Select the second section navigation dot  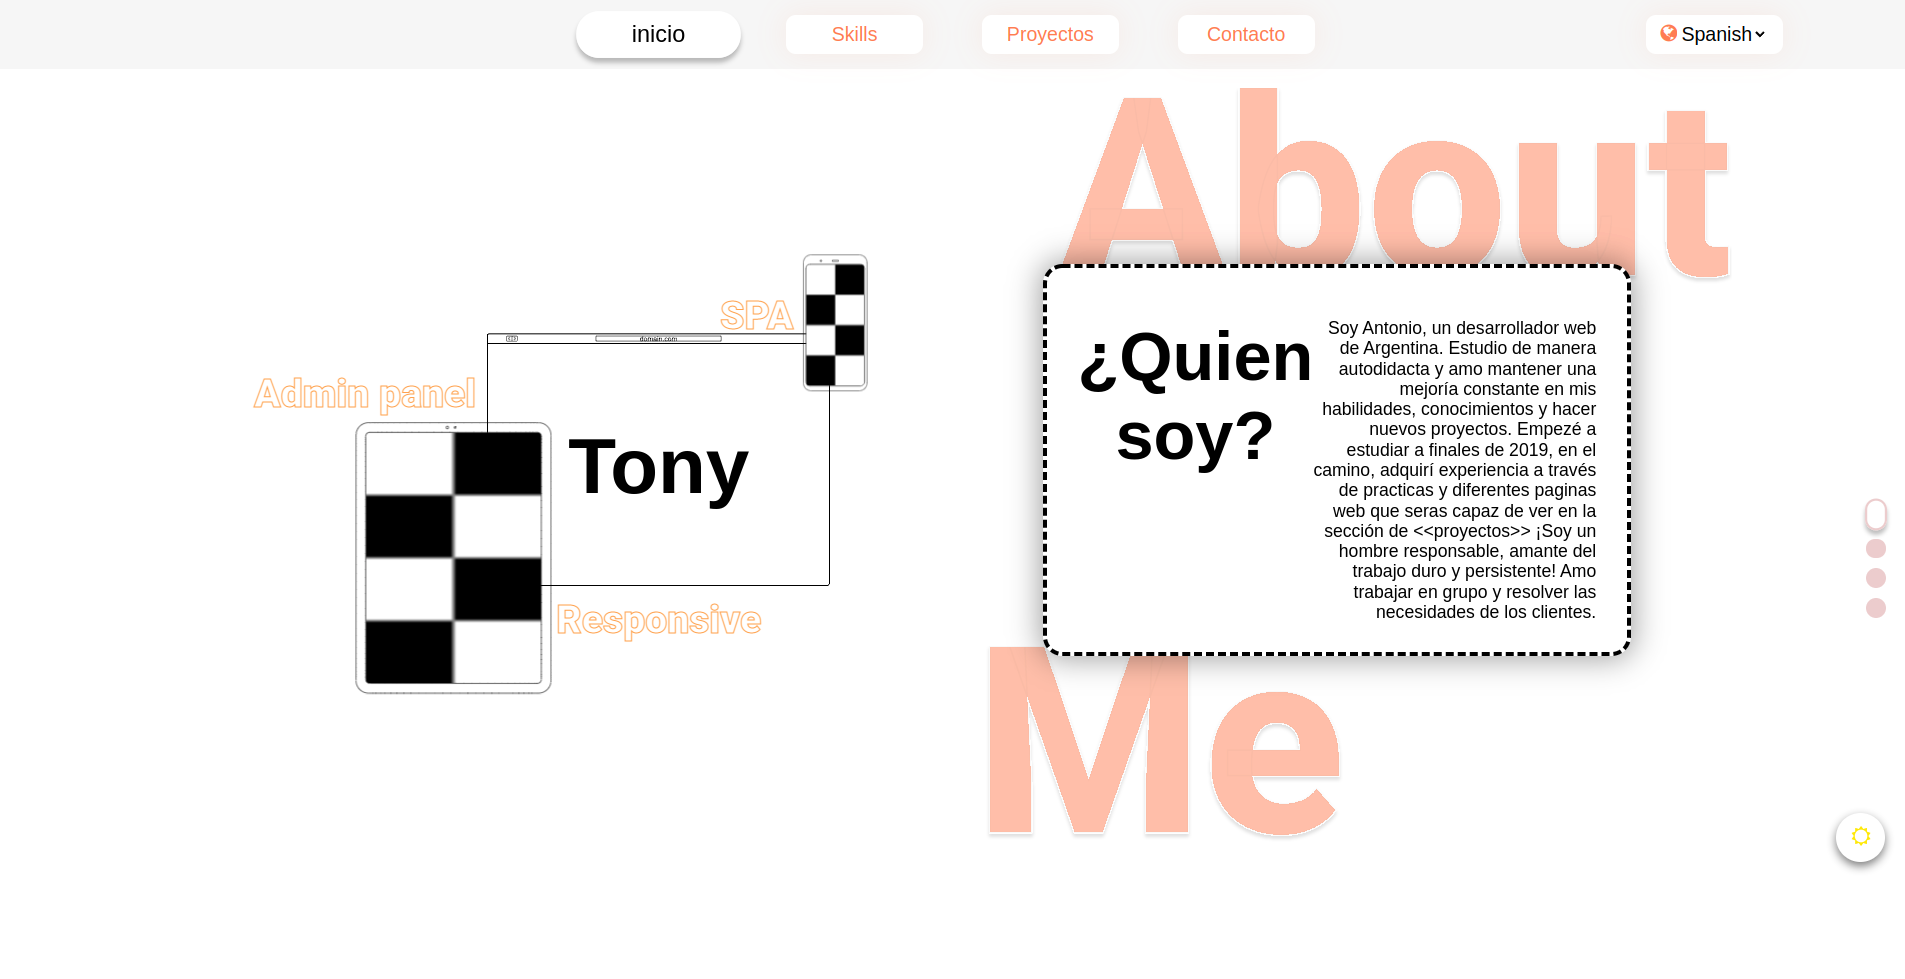pos(1876,548)
